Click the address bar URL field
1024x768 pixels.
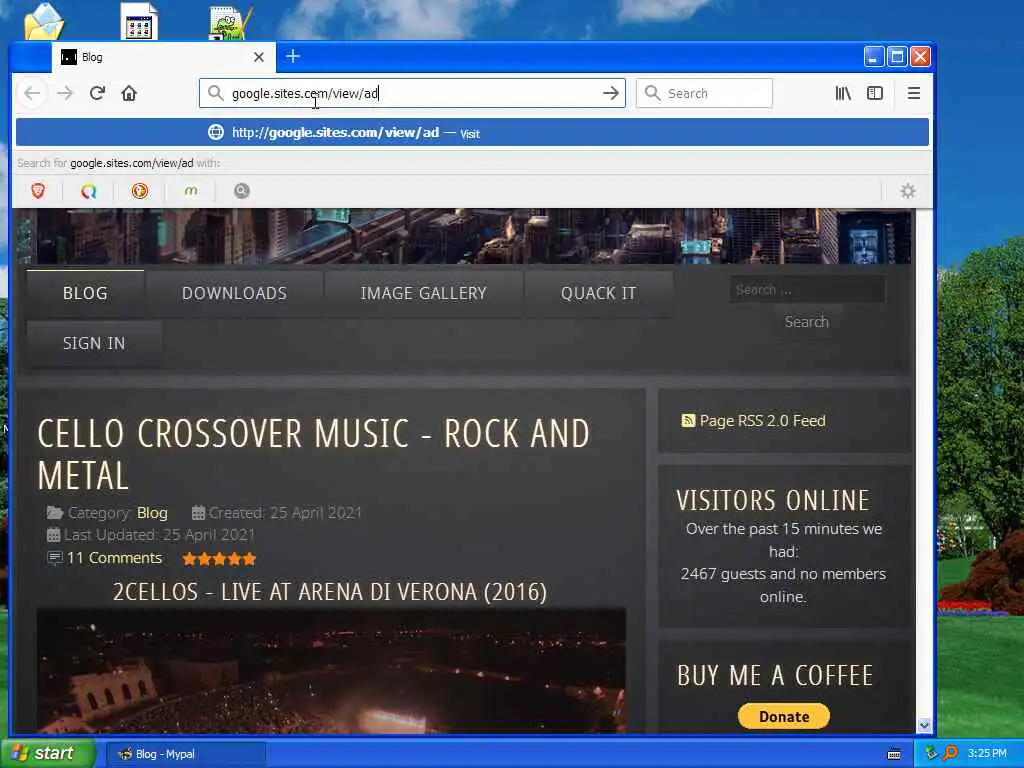[412, 93]
